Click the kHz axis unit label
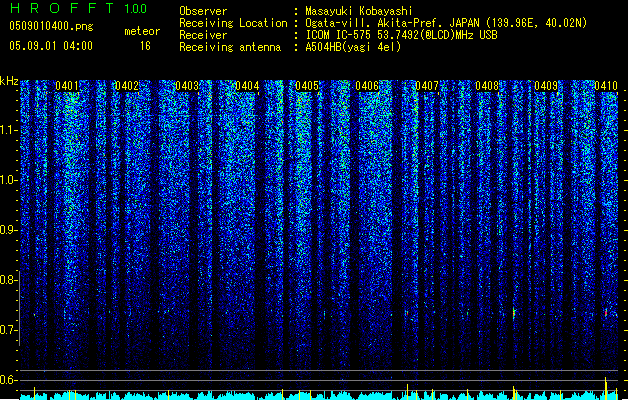Screen dimensions: 629x400 tap(9, 81)
